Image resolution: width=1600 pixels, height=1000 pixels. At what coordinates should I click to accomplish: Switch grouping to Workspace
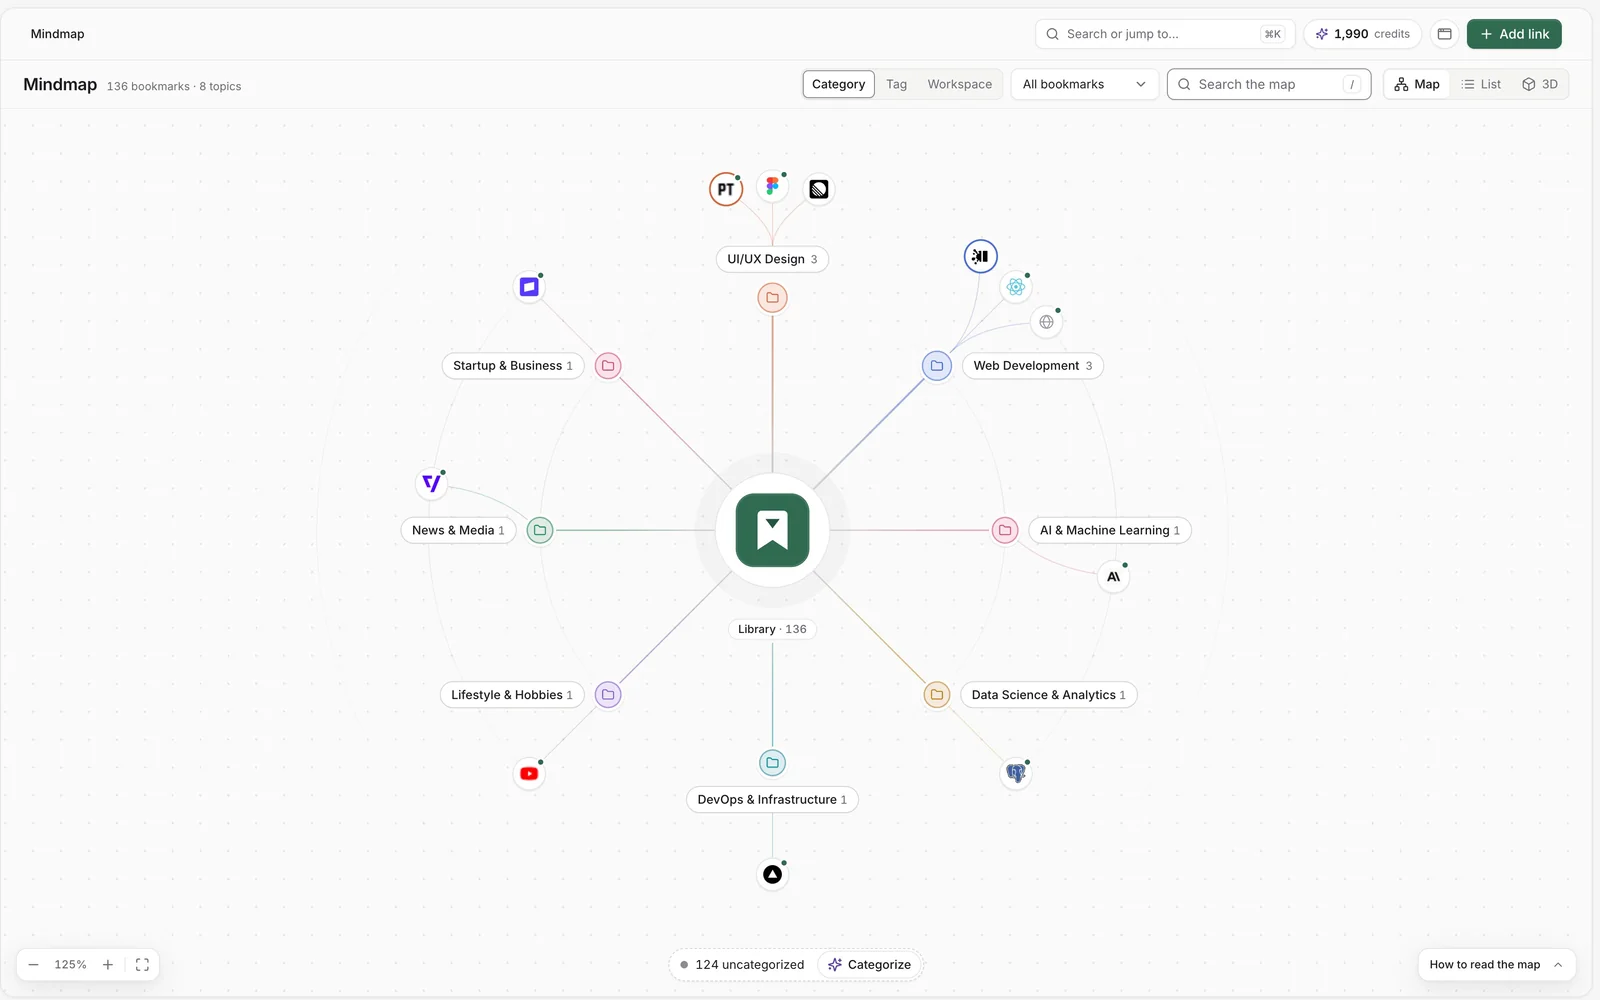[x=959, y=85]
